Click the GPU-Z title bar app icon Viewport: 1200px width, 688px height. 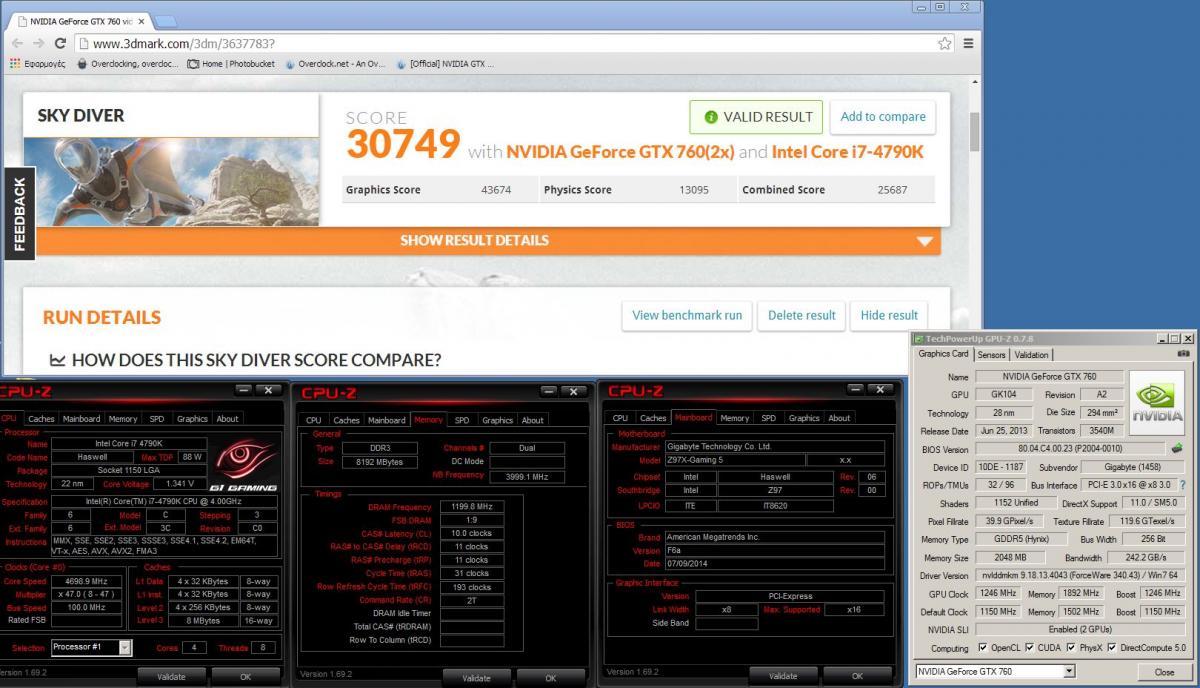(x=920, y=339)
